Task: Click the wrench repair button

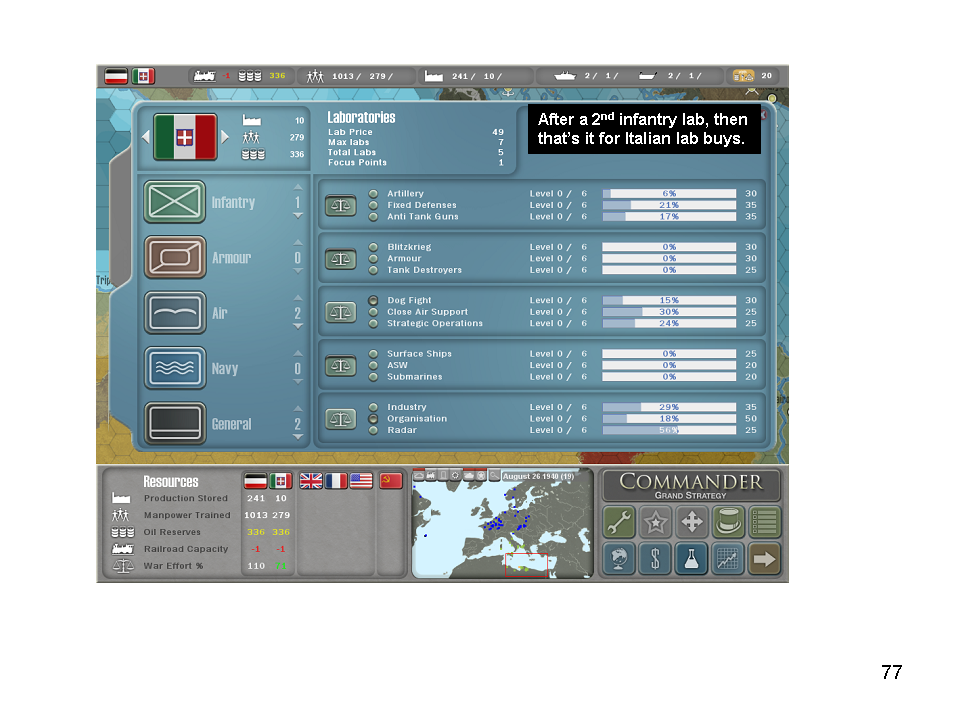Action: pyautogui.click(x=618, y=521)
